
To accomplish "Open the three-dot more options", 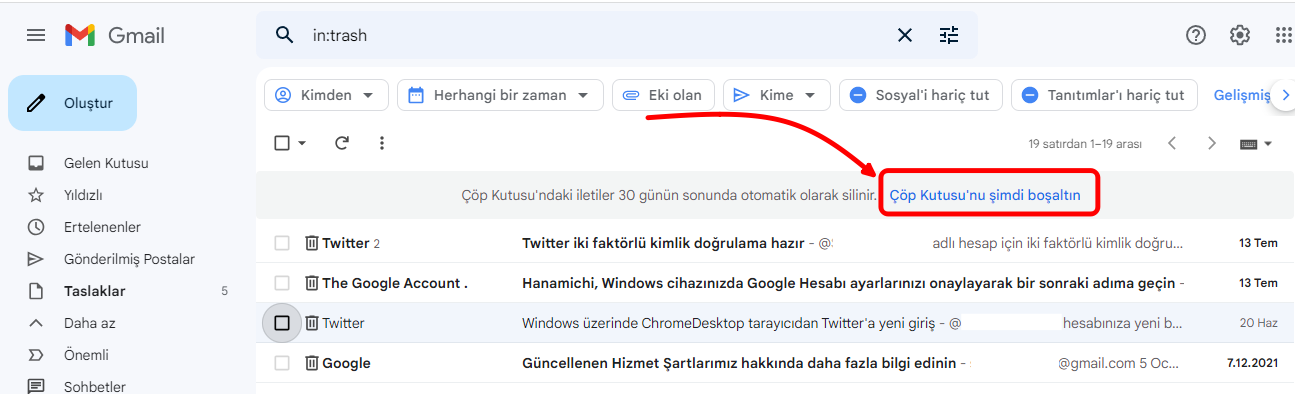I will click(x=382, y=143).
